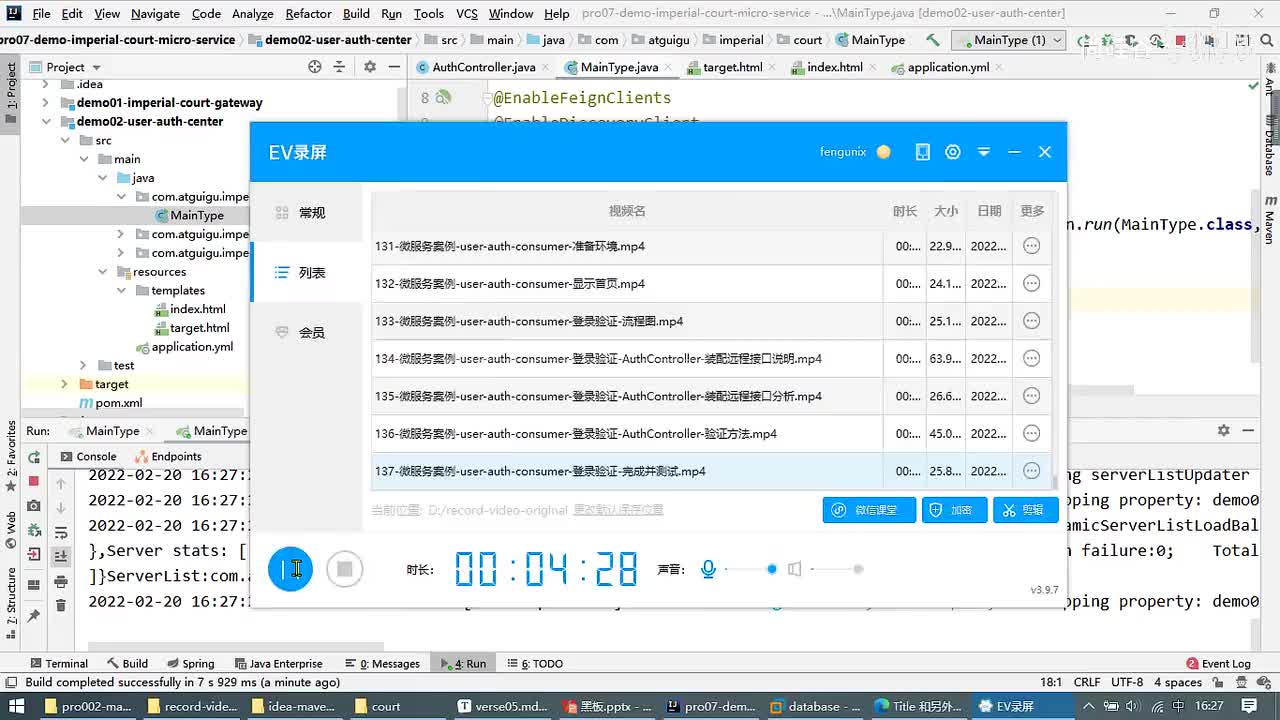This screenshot has height=720, width=1280.
Task: Open the EV录屏 settings gear
Action: [x=953, y=152]
